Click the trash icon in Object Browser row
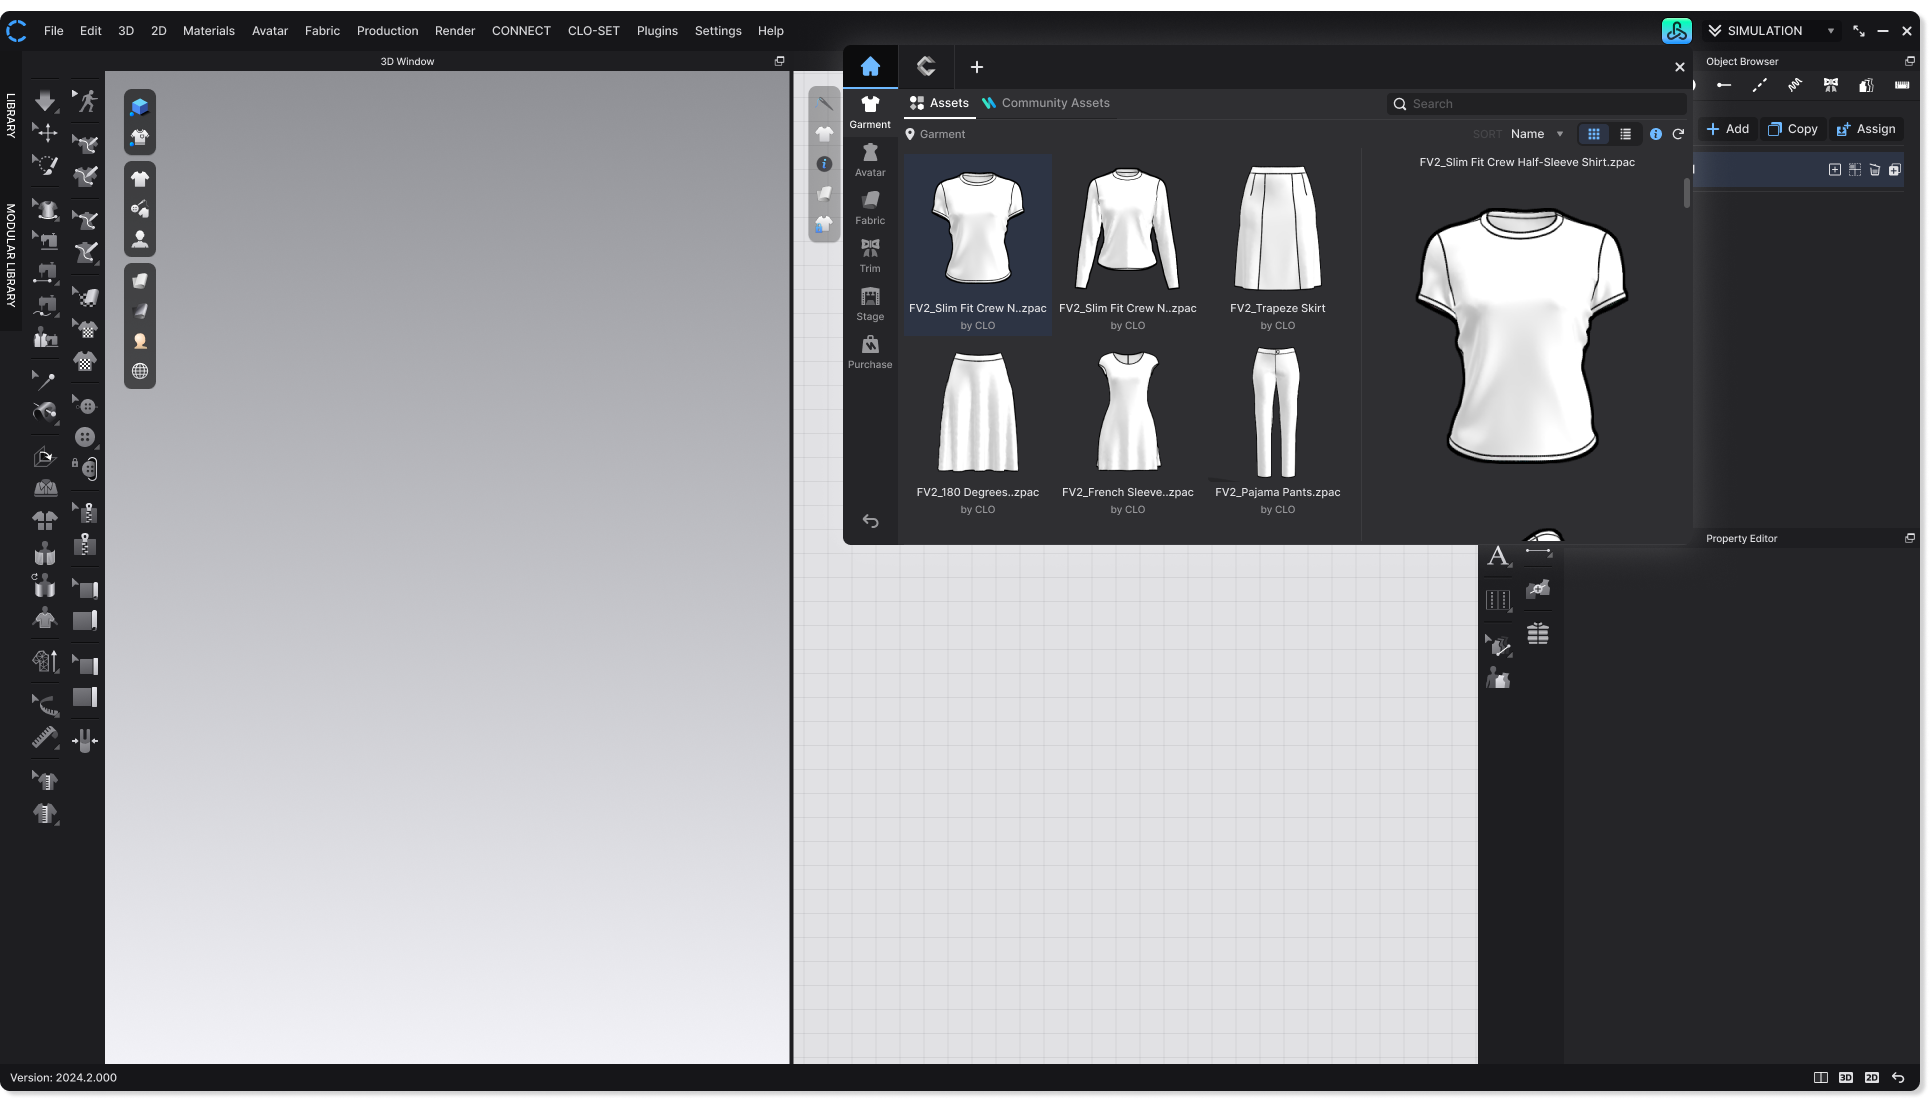The width and height of the screenshot is (1929, 1099). (1875, 170)
